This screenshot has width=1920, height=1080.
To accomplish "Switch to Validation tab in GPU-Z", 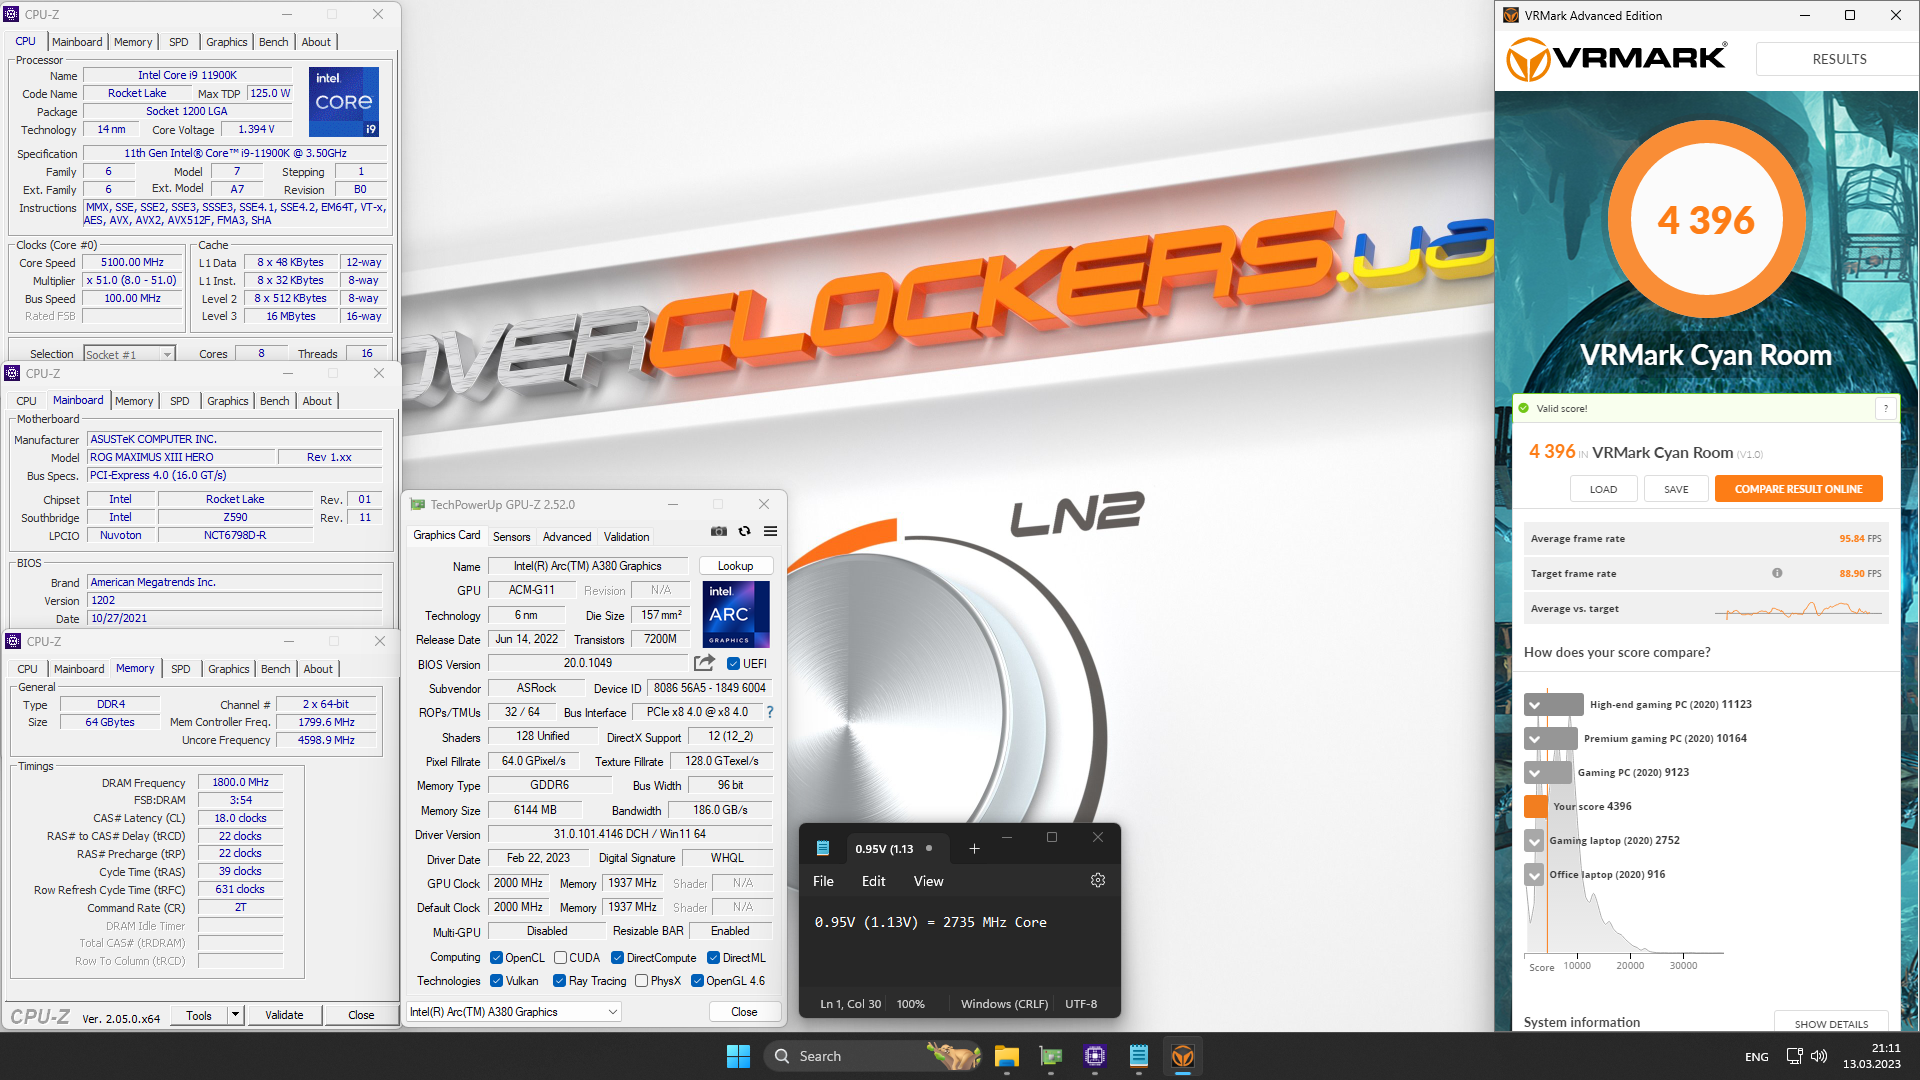I will pos(626,537).
